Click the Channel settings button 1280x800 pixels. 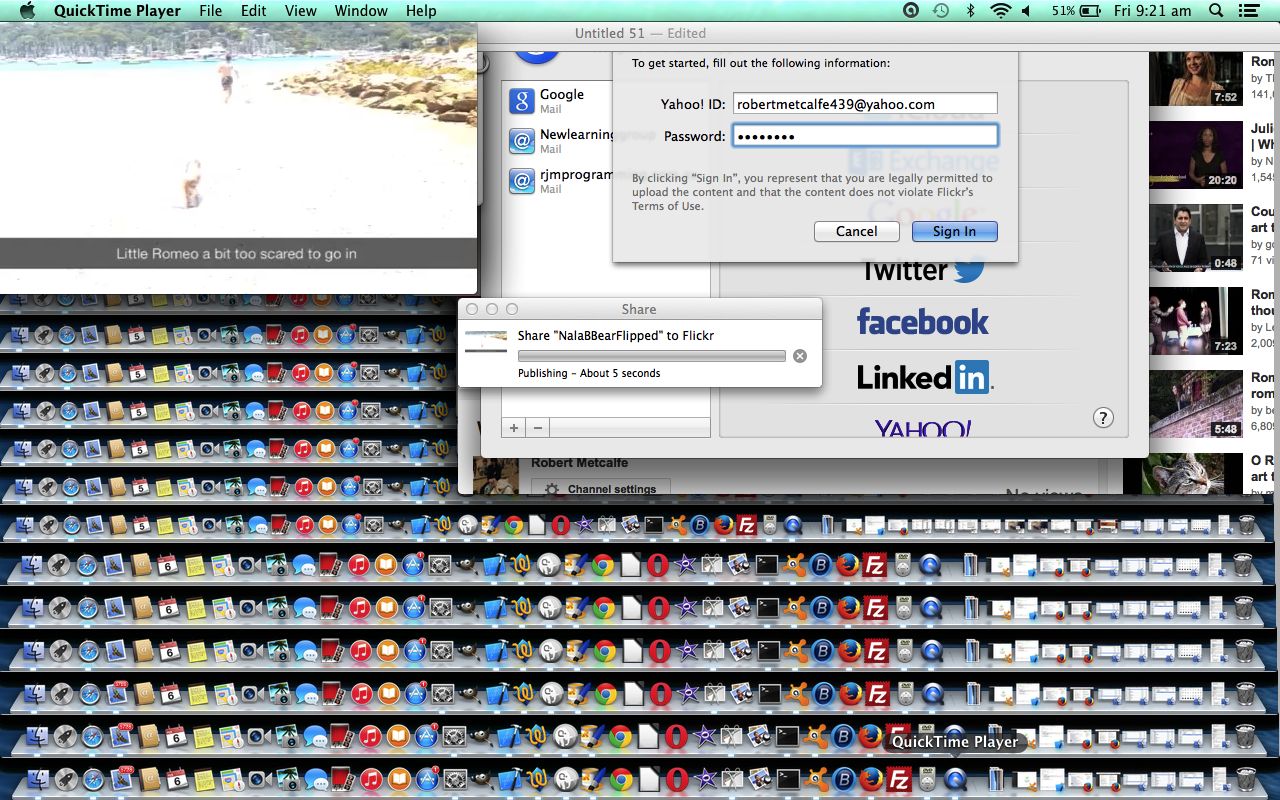pos(600,489)
